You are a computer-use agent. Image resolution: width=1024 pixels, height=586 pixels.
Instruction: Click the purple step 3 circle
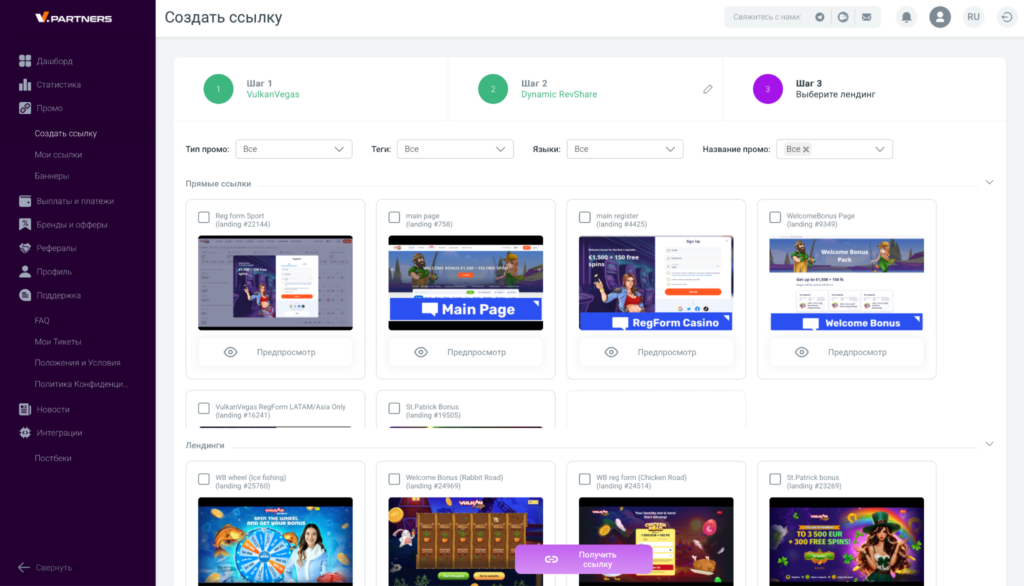tap(767, 89)
